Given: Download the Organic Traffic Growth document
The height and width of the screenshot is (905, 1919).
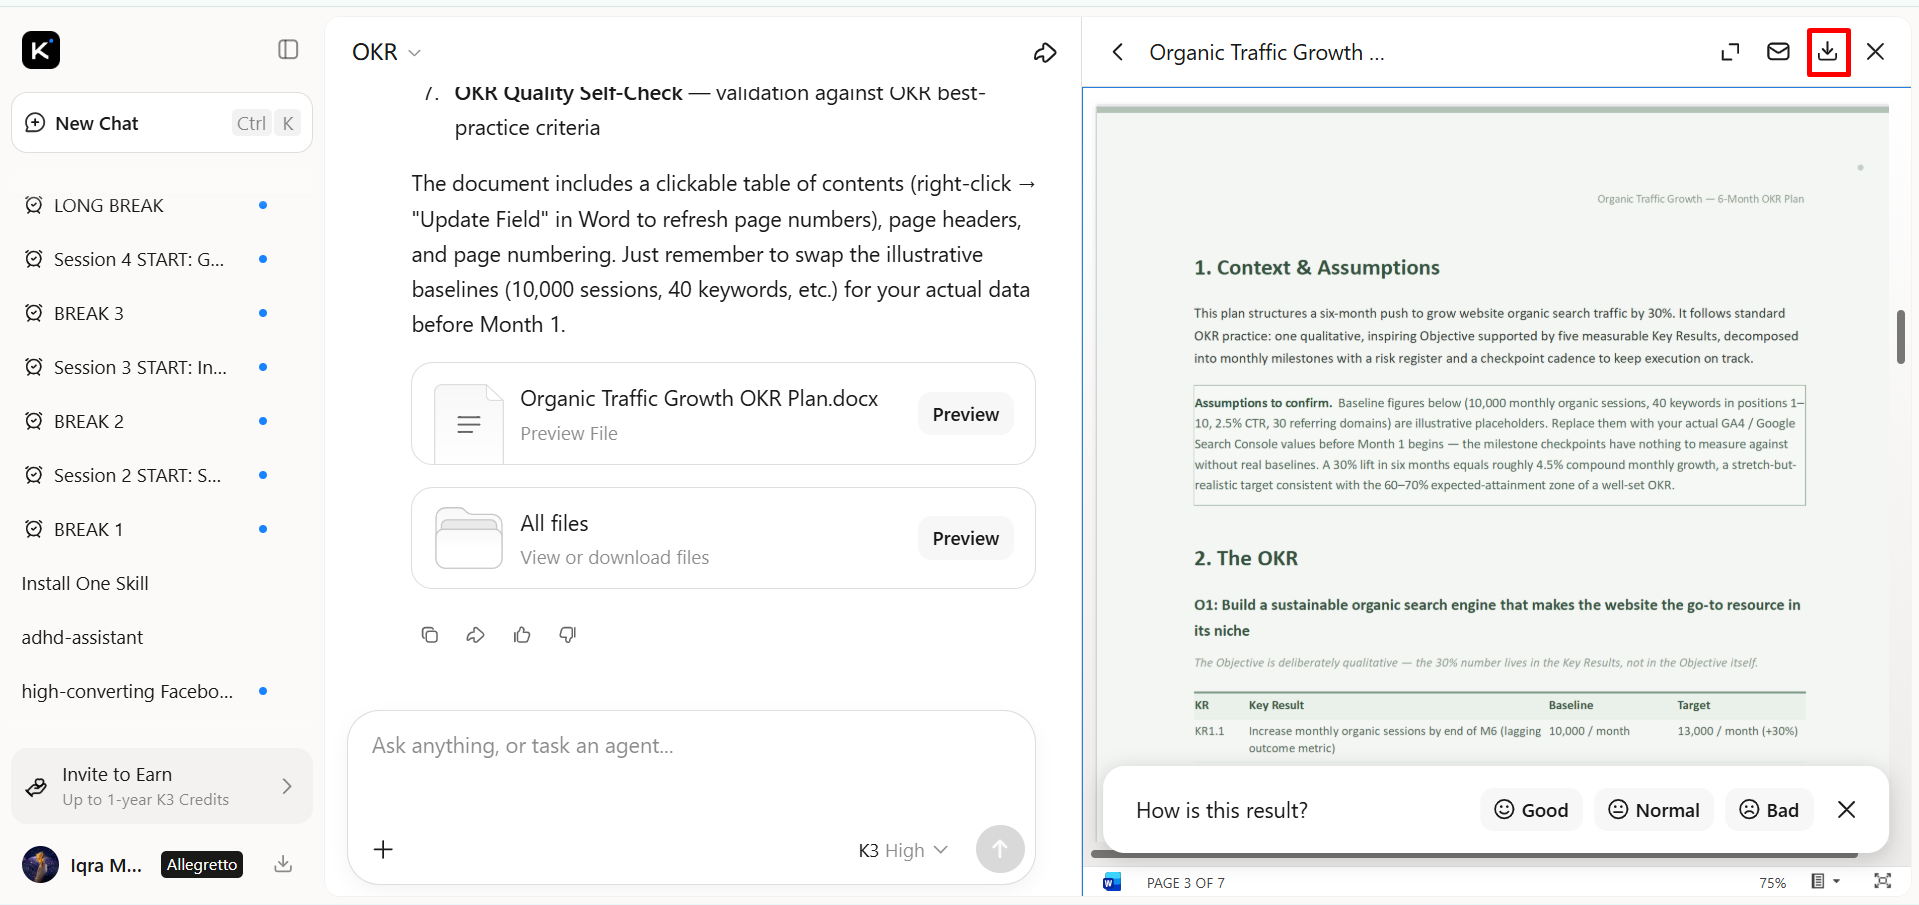Looking at the screenshot, I should pyautogui.click(x=1828, y=52).
